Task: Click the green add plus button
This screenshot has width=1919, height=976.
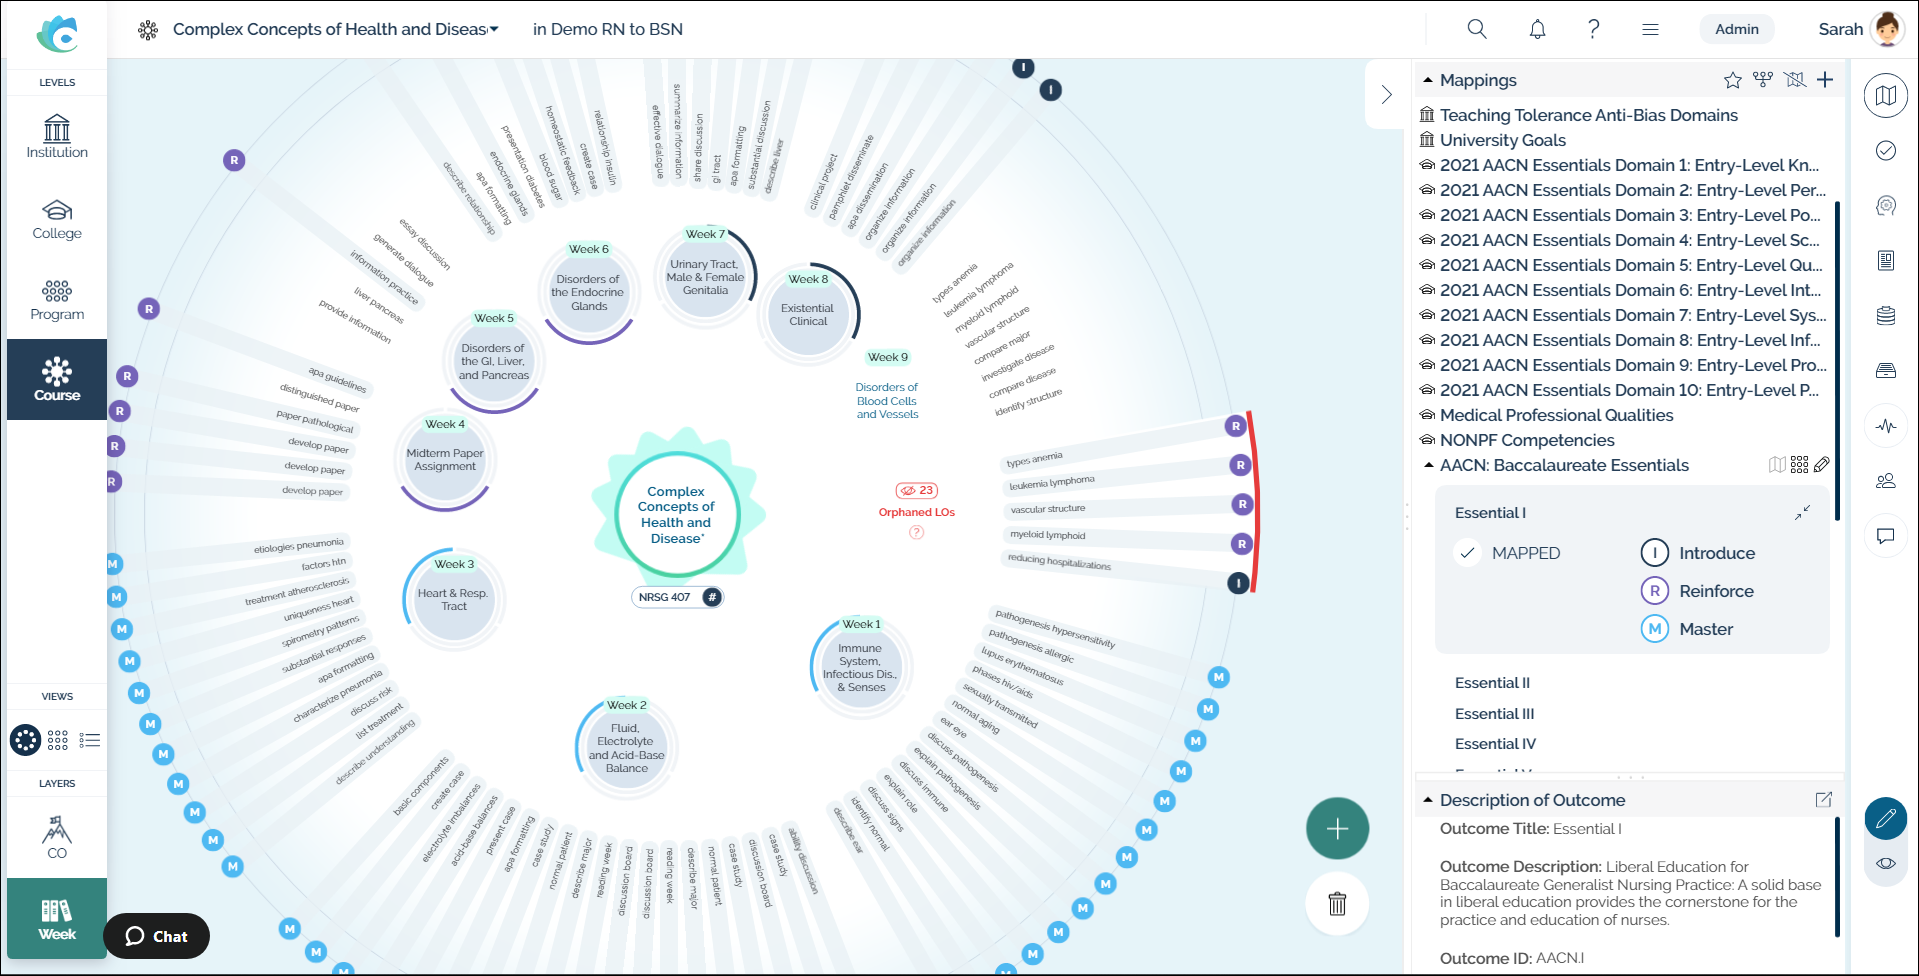Action: [x=1337, y=828]
